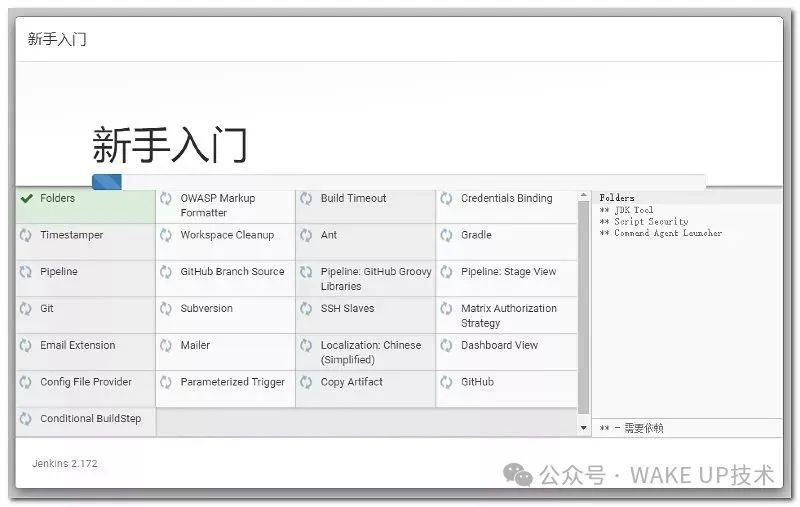This screenshot has height=507, width=800.
Task: Click the spinner icon beside Matrix Authorization Strategy
Action: pyautogui.click(x=446, y=309)
